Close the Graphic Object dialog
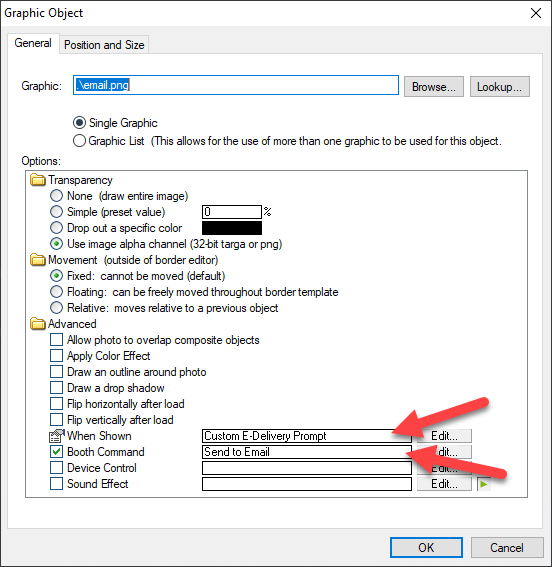Viewport: 552px width, 567px height. pyautogui.click(x=536, y=13)
